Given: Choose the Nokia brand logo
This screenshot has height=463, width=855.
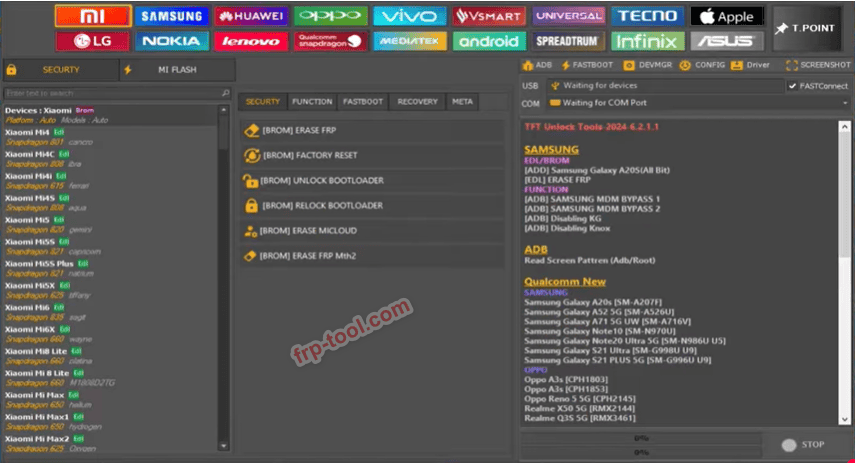Looking at the screenshot, I should tap(172, 41).
